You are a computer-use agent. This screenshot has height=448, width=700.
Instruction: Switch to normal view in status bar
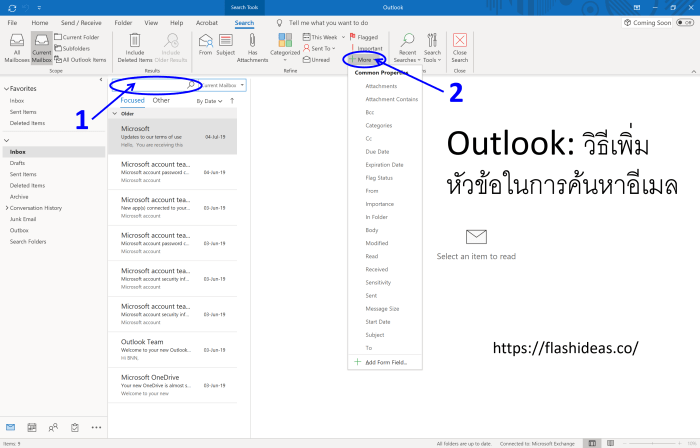[x=592, y=443]
